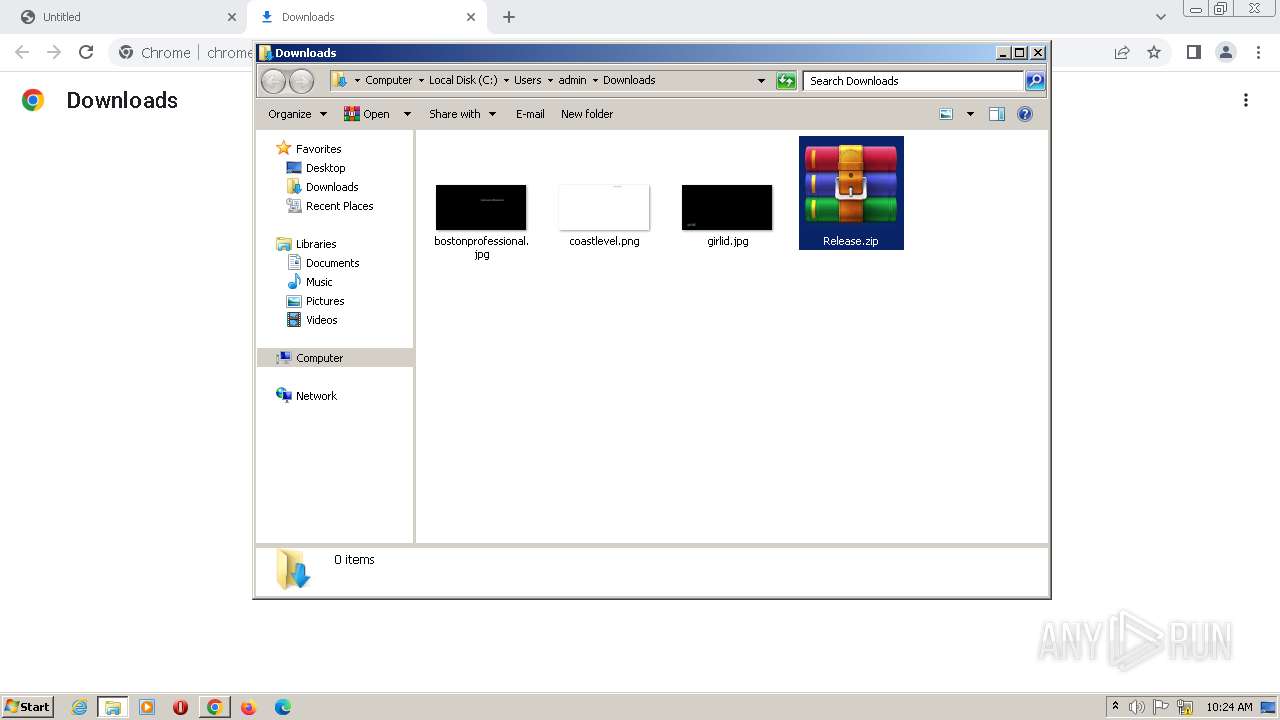Go forward with Explorer Forward arrow
The image size is (1280, 720).
301,81
